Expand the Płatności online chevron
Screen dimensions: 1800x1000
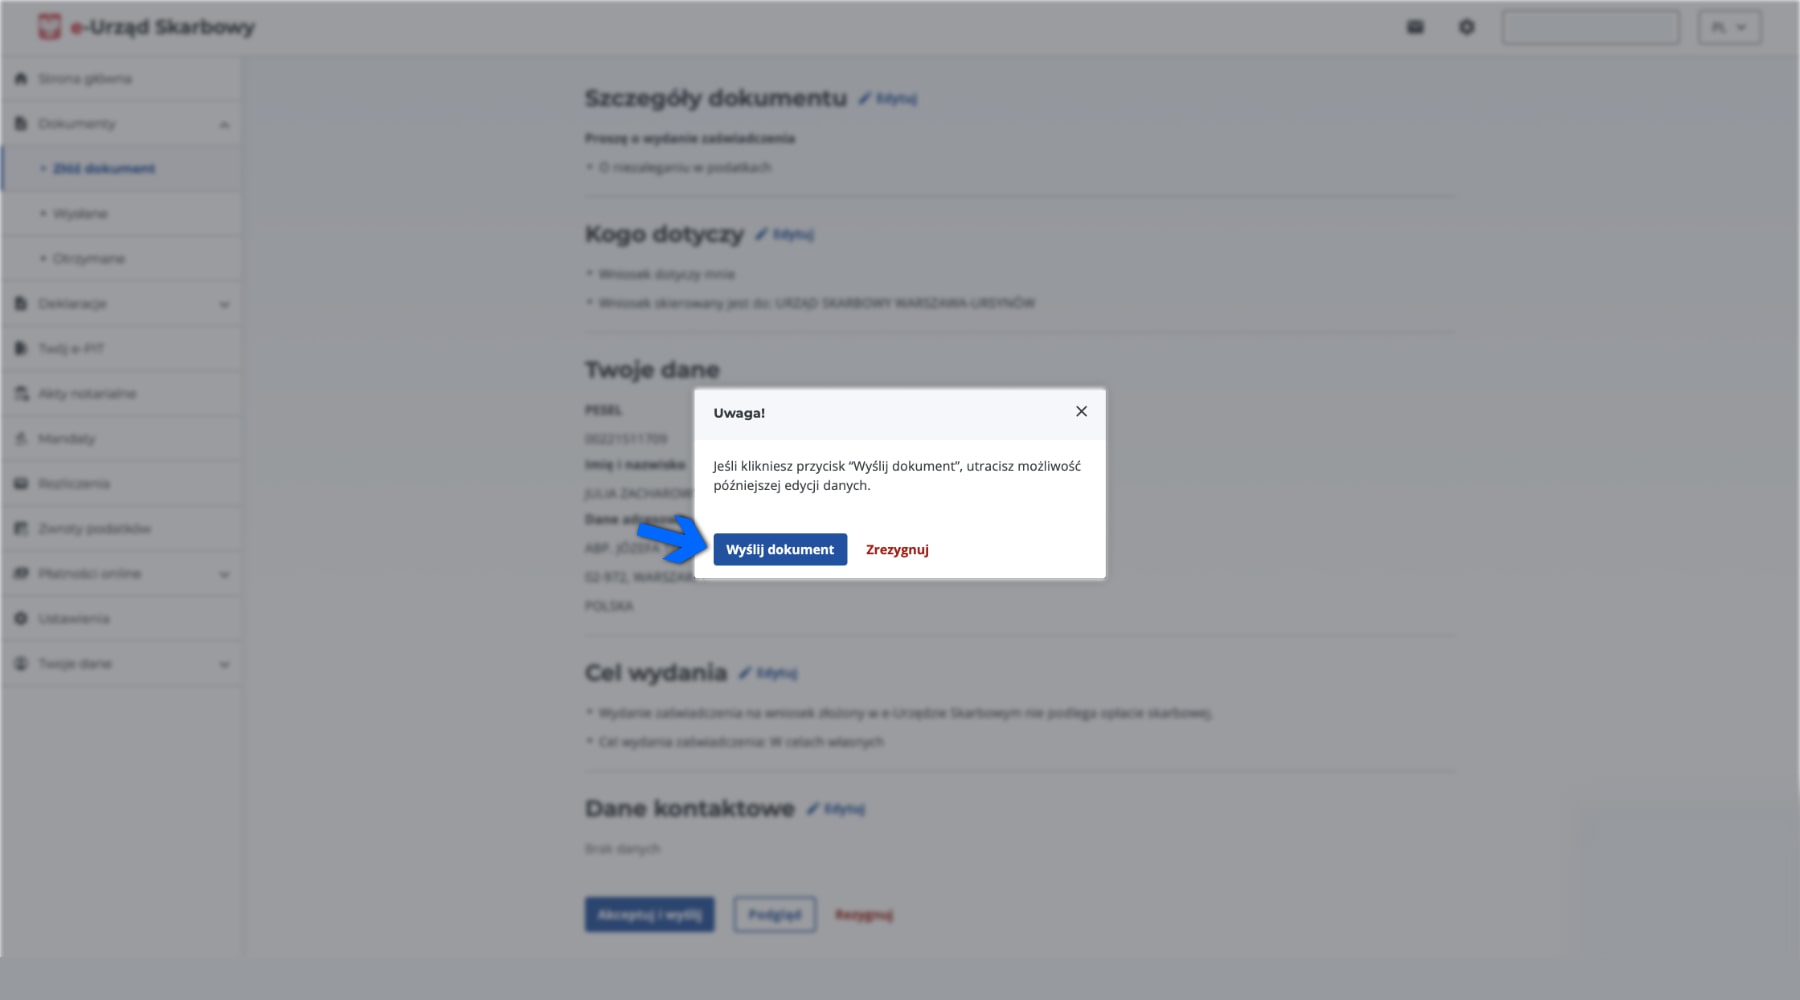[x=224, y=574]
